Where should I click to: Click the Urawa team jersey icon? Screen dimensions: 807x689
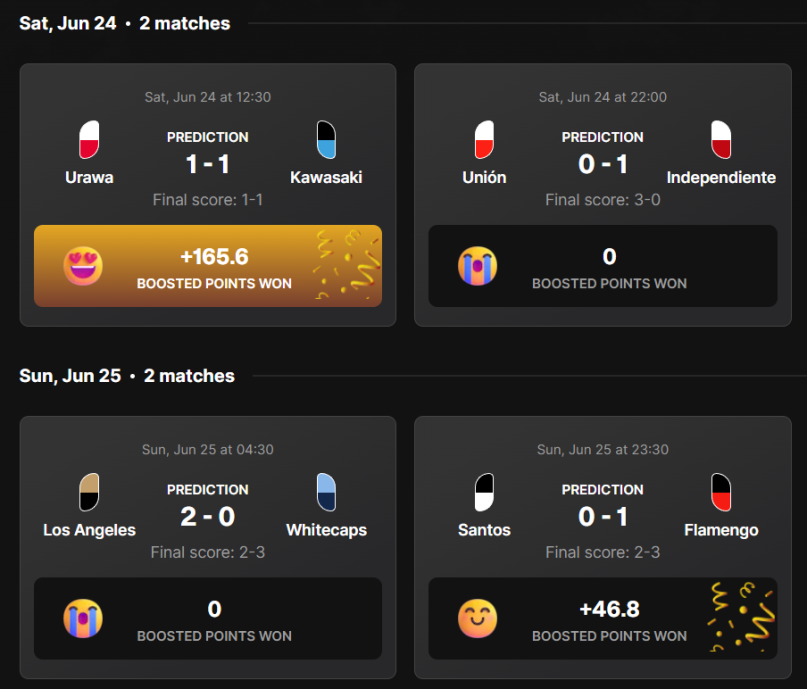click(x=89, y=139)
